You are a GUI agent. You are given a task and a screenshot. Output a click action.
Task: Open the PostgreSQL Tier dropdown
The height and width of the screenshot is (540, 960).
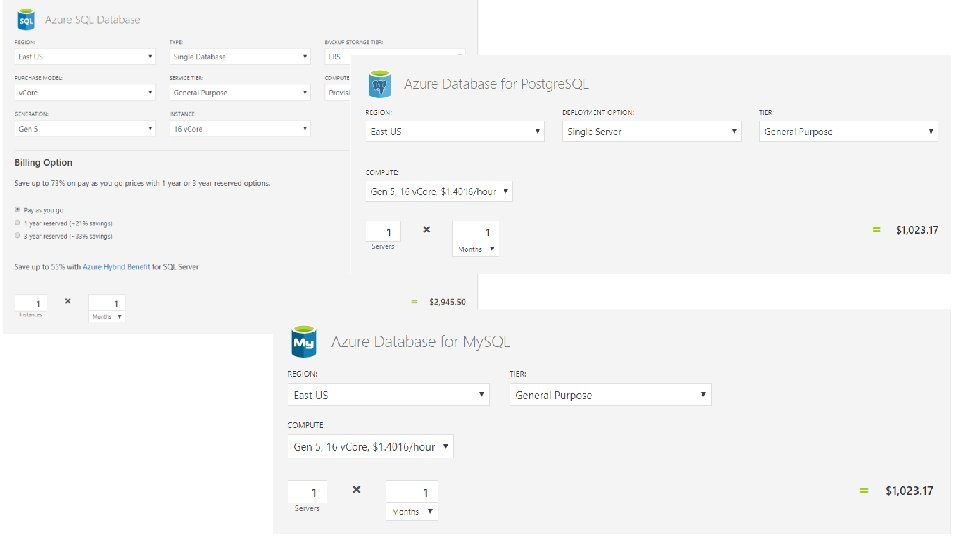[x=849, y=131]
